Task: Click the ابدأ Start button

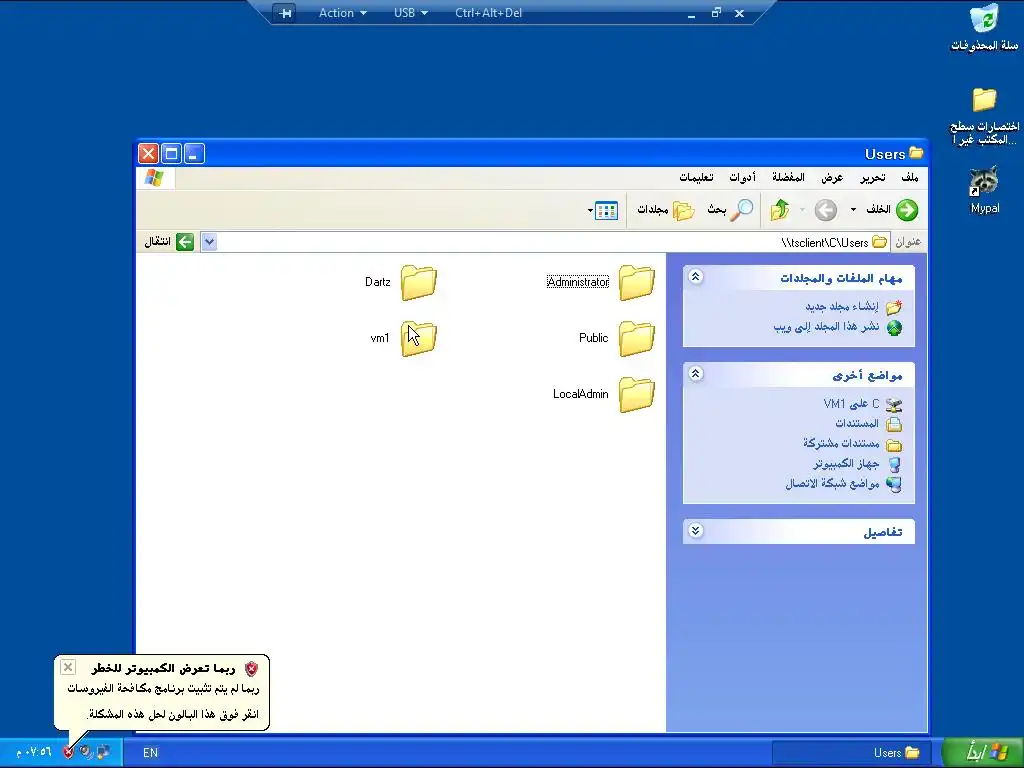Action: click(x=984, y=752)
